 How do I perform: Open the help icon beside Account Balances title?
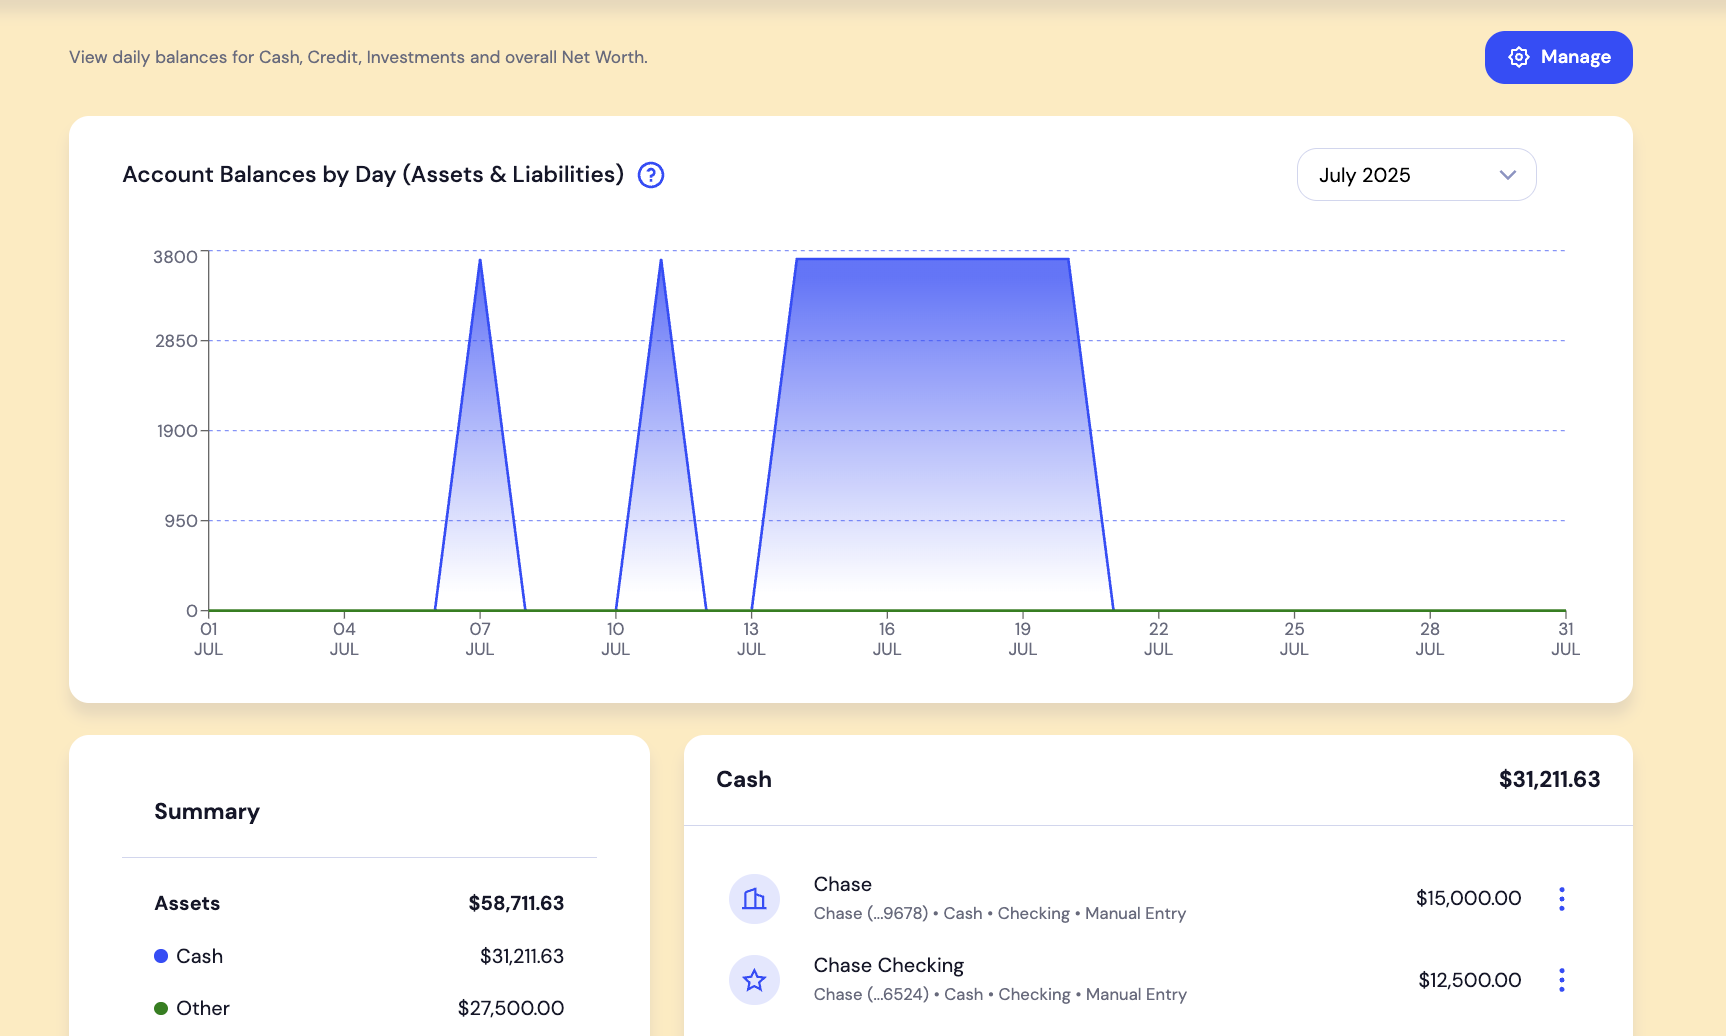(x=650, y=175)
